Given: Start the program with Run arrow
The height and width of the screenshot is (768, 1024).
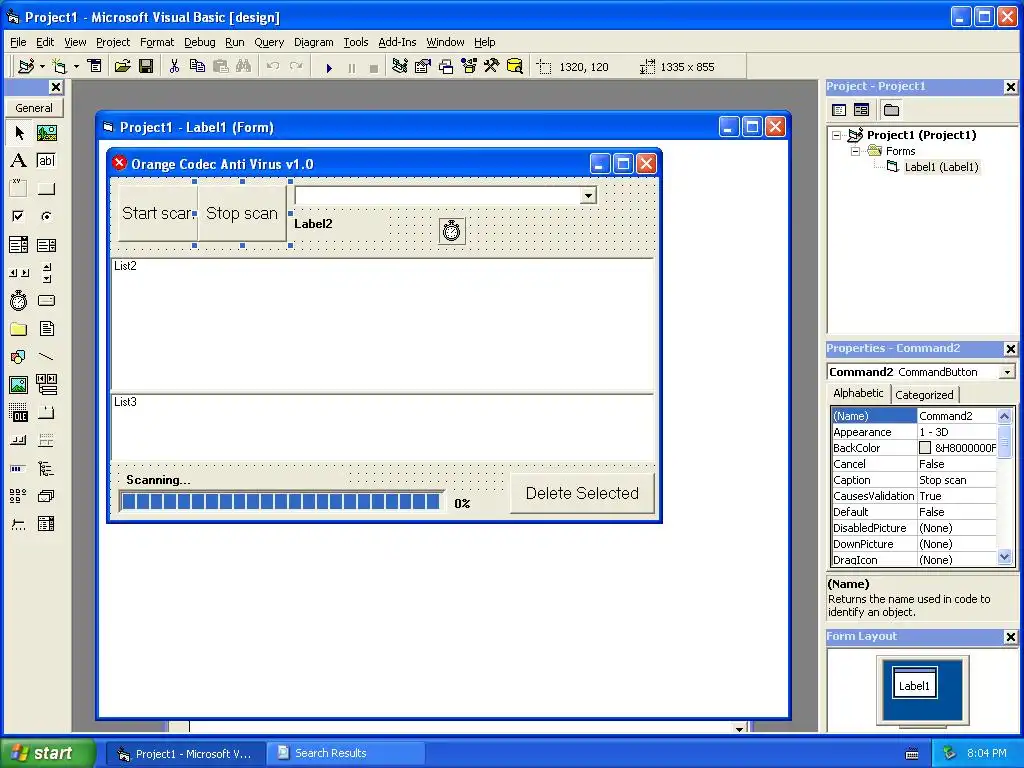Looking at the screenshot, I should (329, 67).
